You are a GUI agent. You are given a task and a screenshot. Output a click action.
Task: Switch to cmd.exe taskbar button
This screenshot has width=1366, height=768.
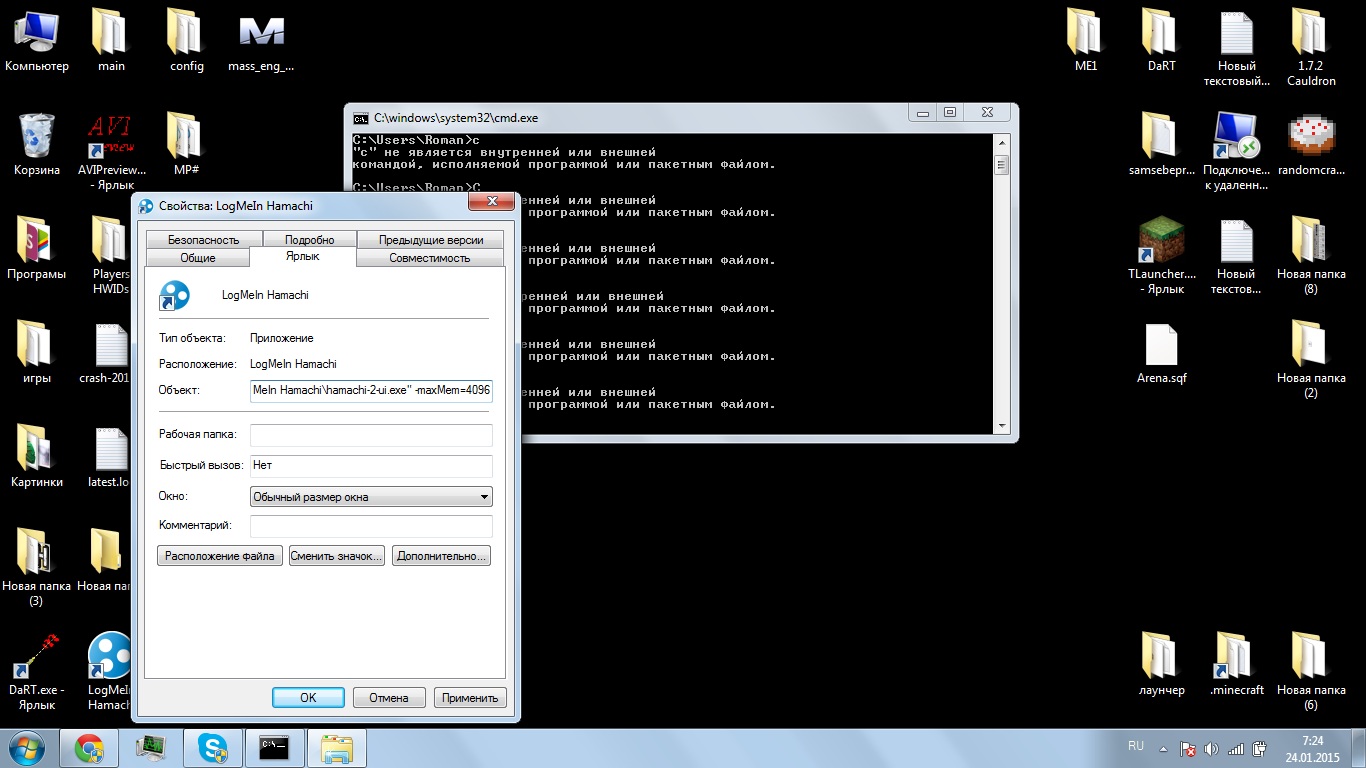click(274, 748)
